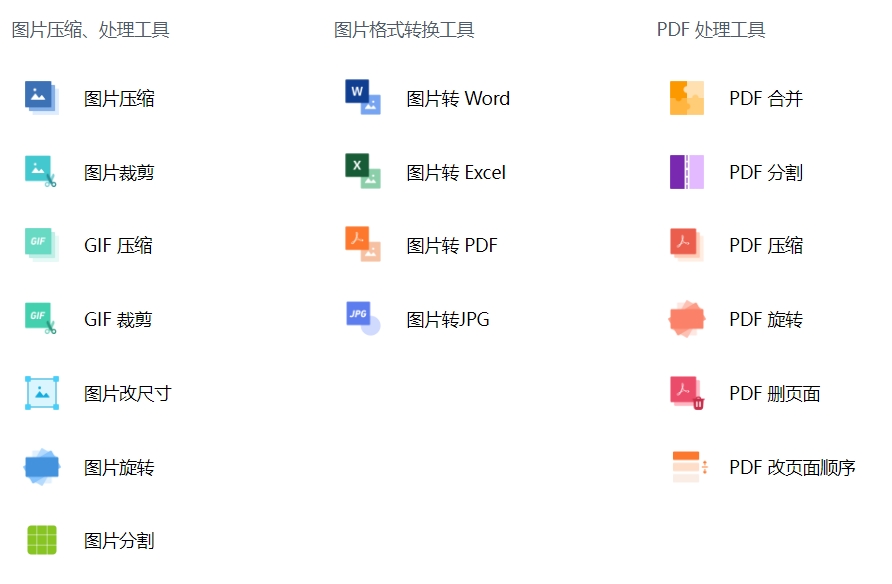Image resolution: width=892 pixels, height=584 pixels.
Task: Click the 图片压缩 image compress icon
Action: tap(41, 98)
